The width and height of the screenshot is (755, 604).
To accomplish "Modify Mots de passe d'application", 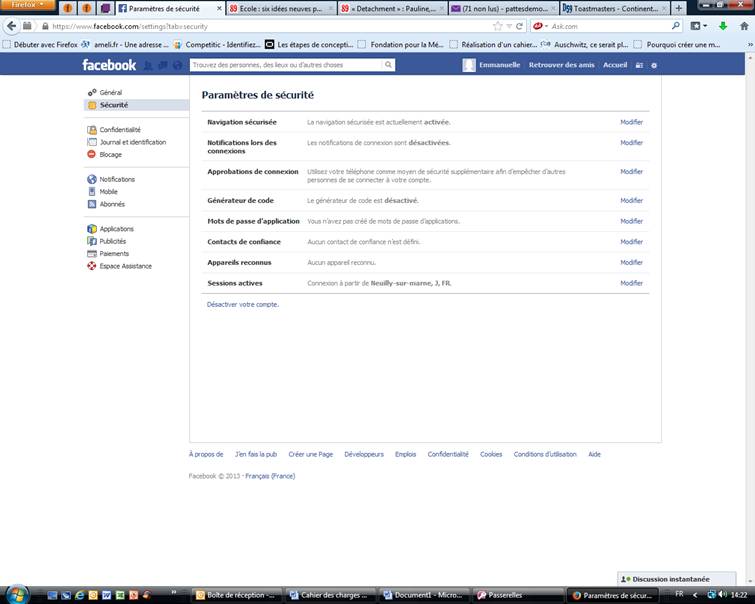I will 631,222.
